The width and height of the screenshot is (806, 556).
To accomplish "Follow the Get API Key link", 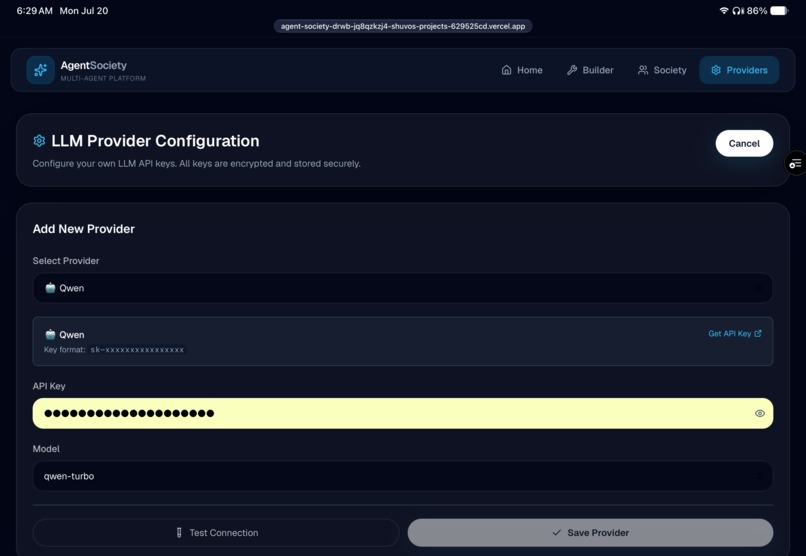I will click(735, 333).
